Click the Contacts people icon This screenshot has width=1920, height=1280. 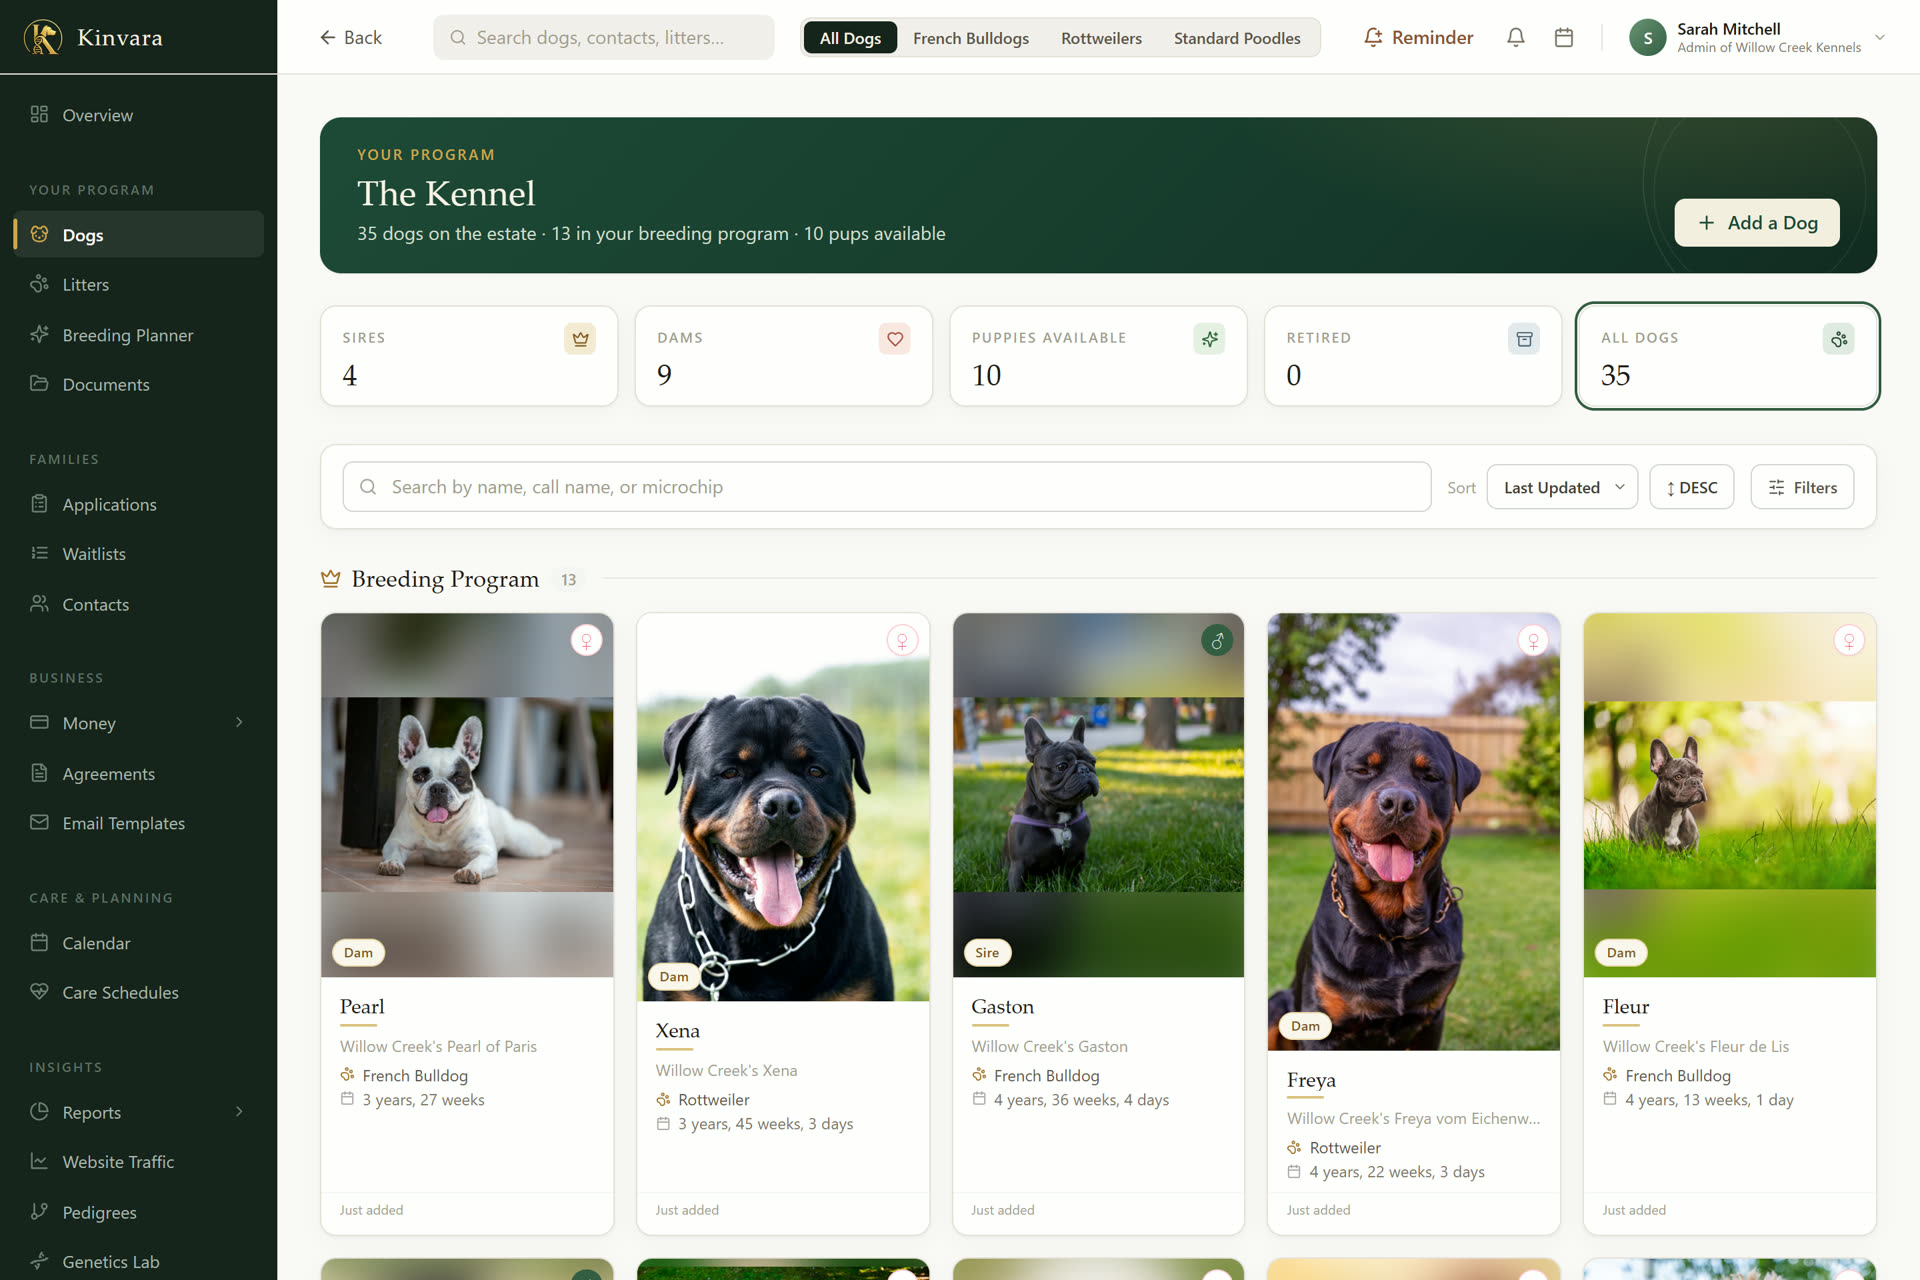tap(39, 604)
